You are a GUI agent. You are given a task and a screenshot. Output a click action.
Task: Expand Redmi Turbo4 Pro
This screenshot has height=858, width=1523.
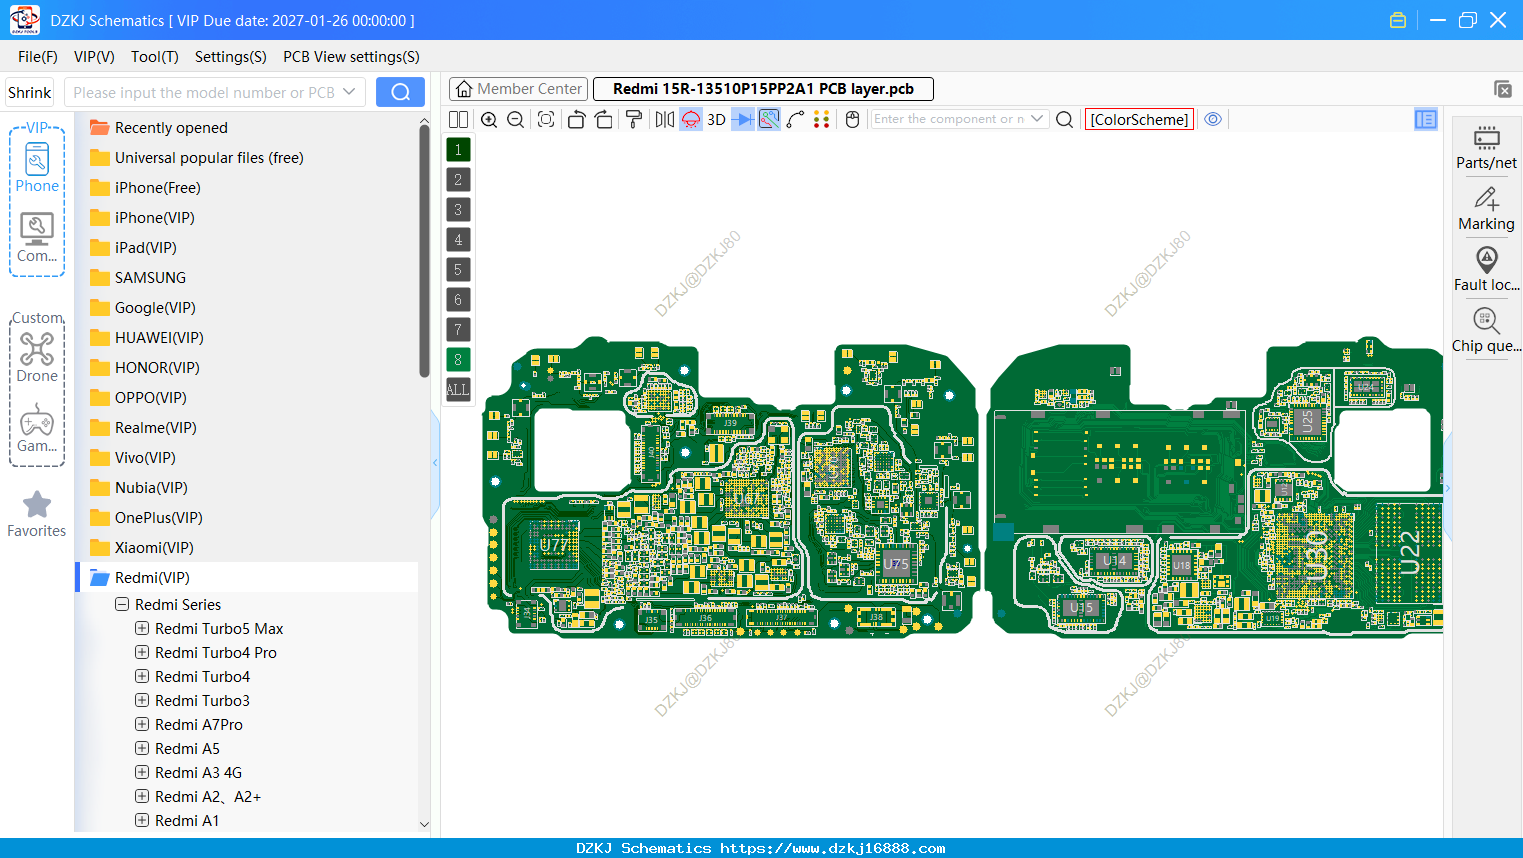[x=142, y=652]
